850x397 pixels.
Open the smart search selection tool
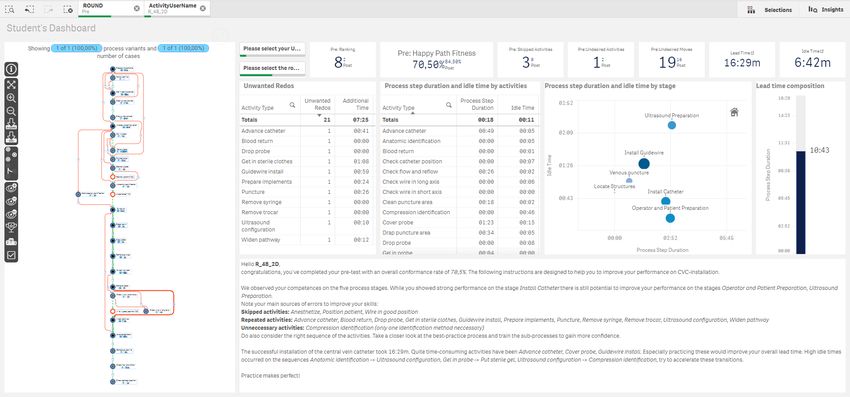(x=10, y=9)
